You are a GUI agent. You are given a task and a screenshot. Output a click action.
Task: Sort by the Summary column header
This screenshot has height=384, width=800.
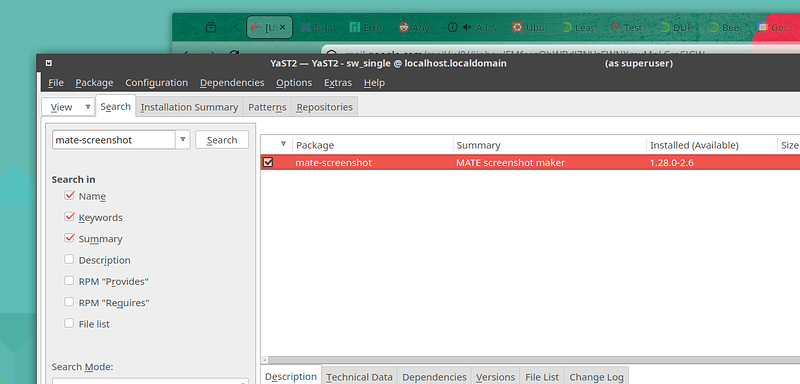549,145
